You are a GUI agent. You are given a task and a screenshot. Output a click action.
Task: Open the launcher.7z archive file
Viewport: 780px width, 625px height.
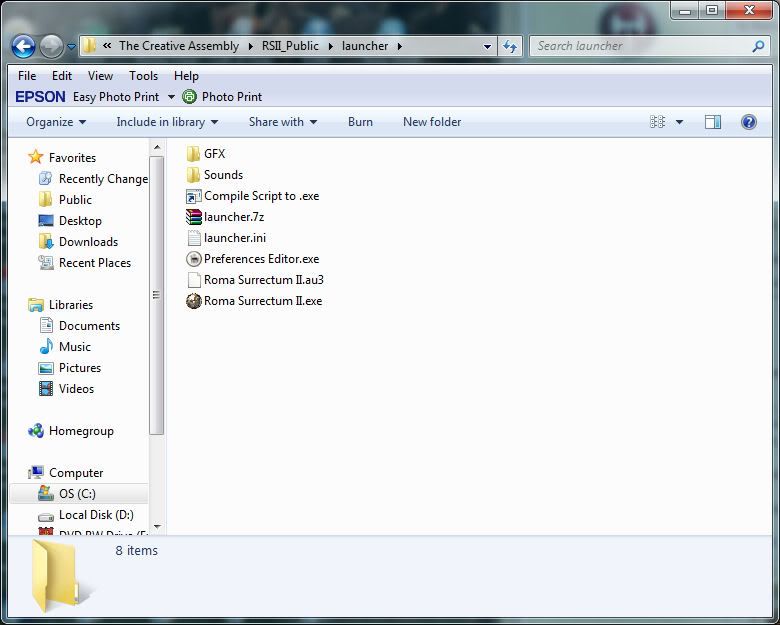[233, 217]
